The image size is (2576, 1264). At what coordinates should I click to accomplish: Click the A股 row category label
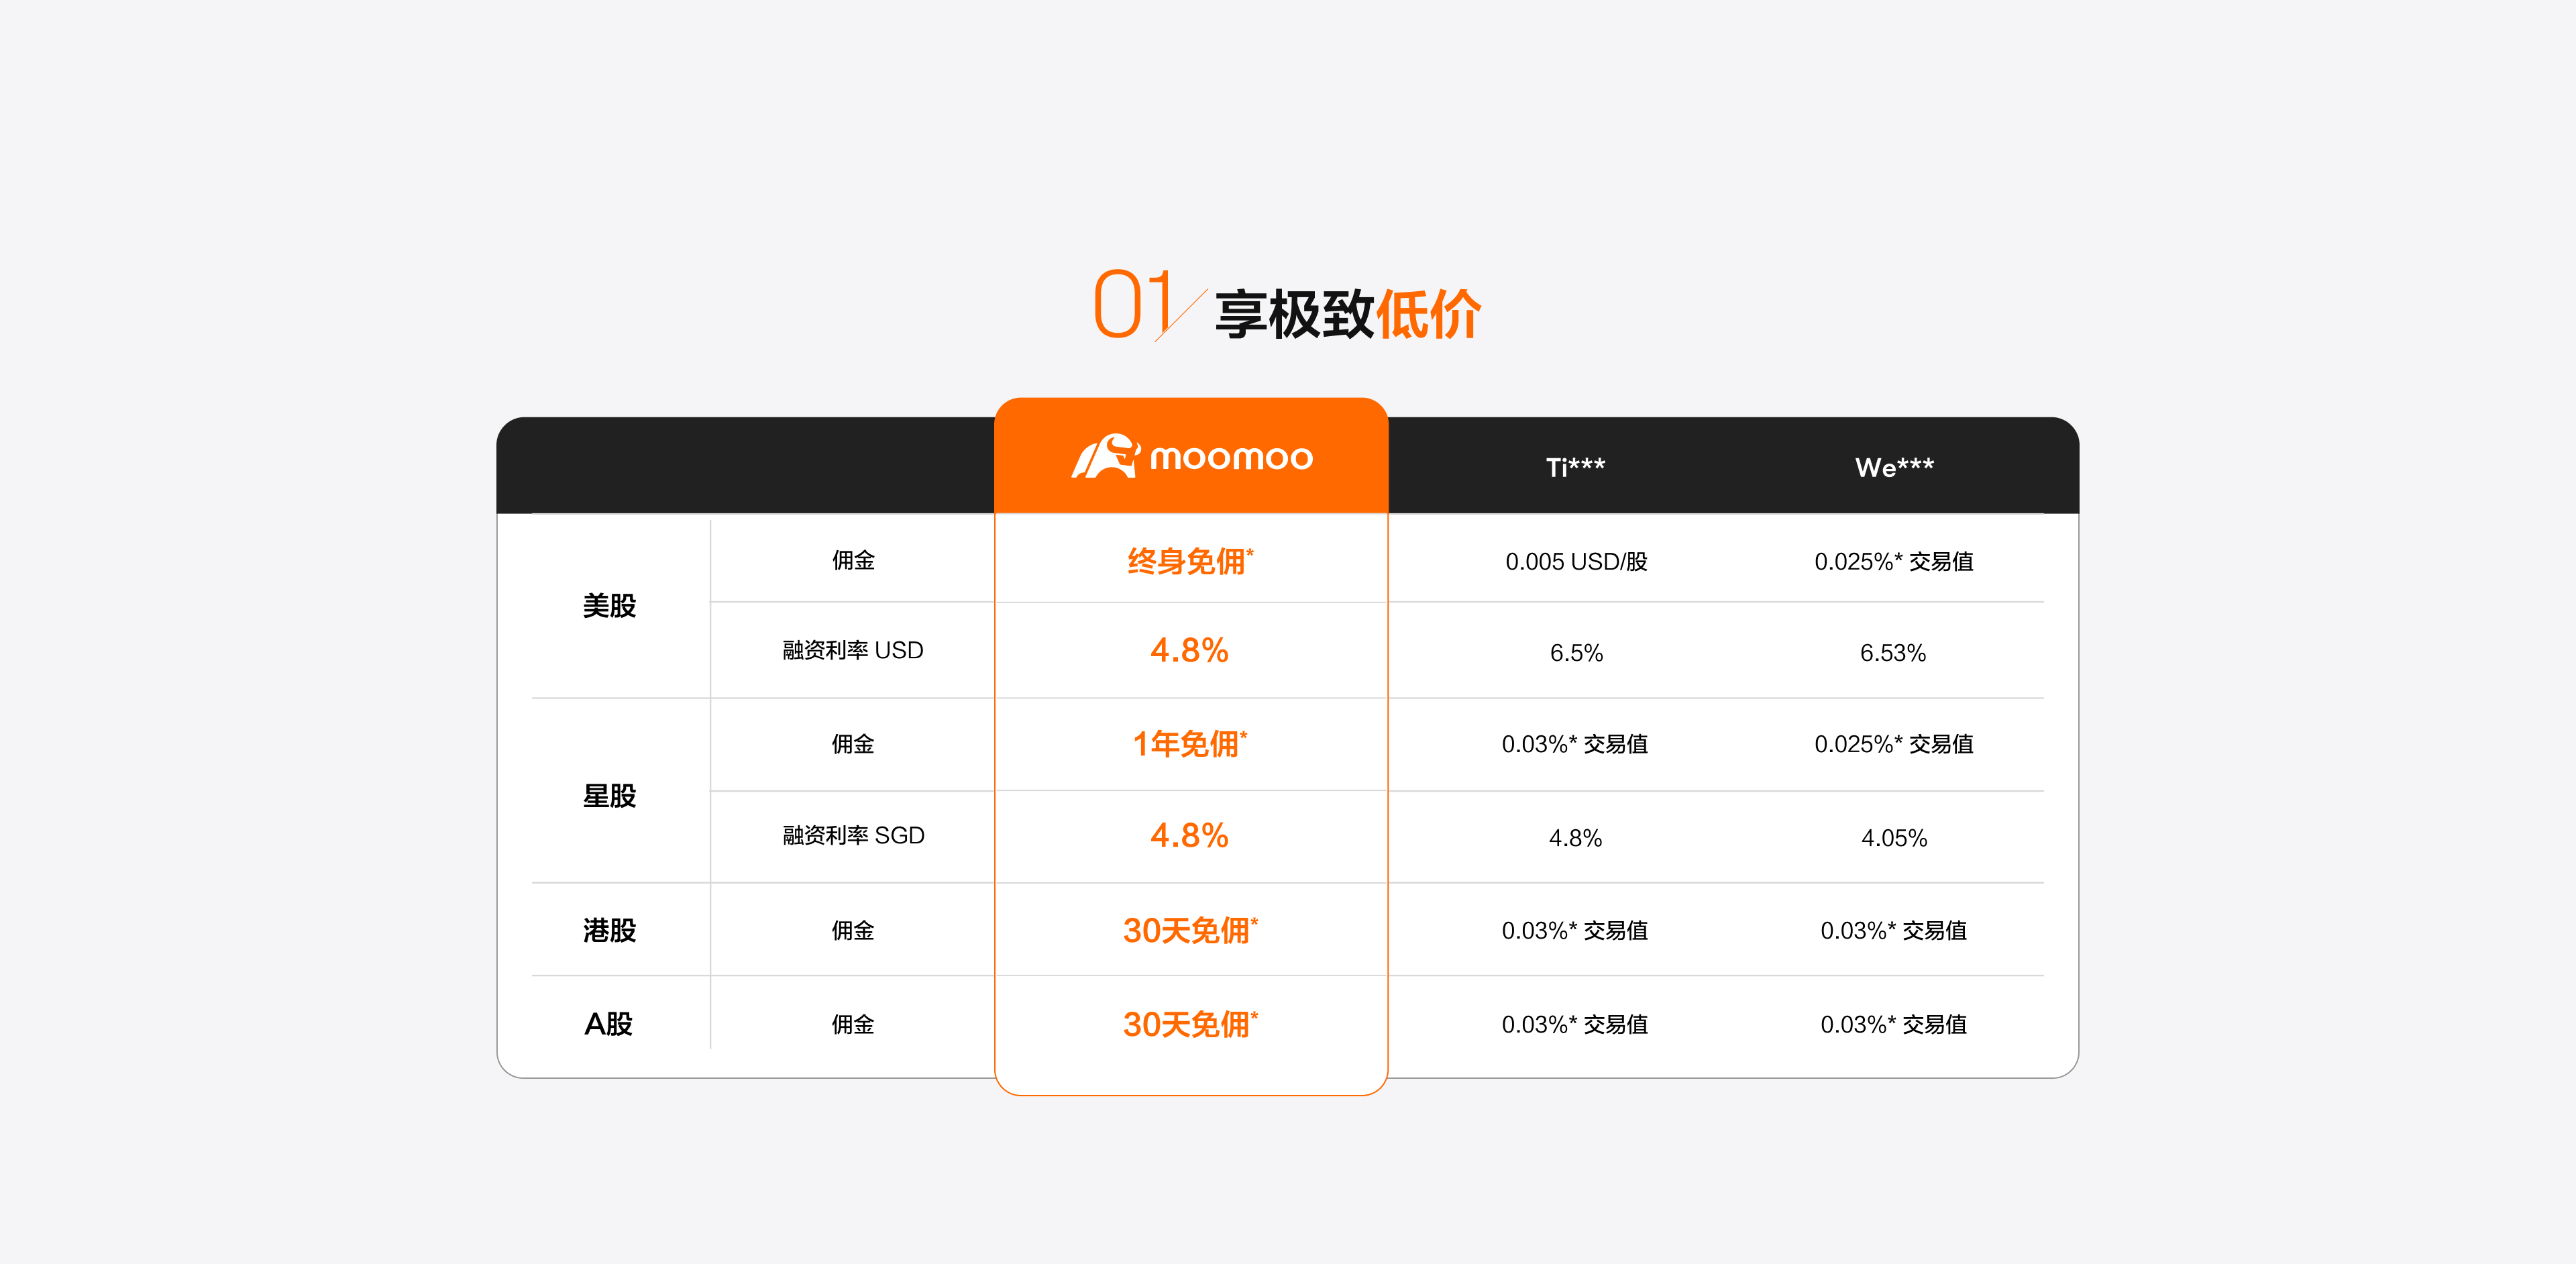[x=609, y=1024]
